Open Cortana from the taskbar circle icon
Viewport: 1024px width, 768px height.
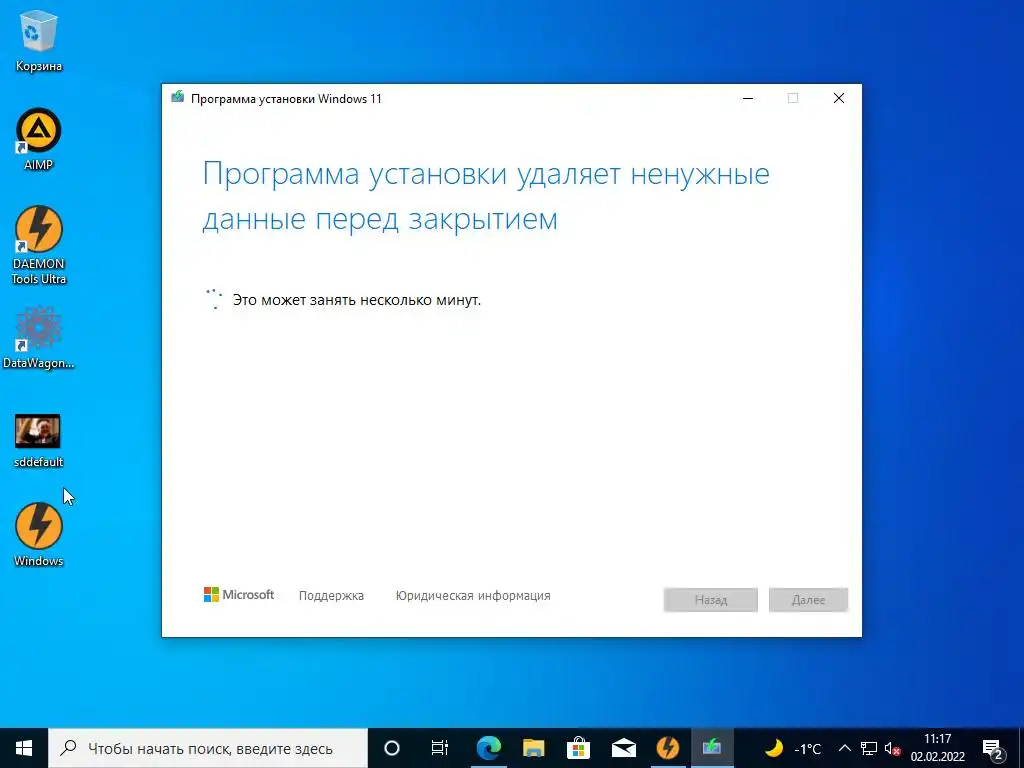391,748
